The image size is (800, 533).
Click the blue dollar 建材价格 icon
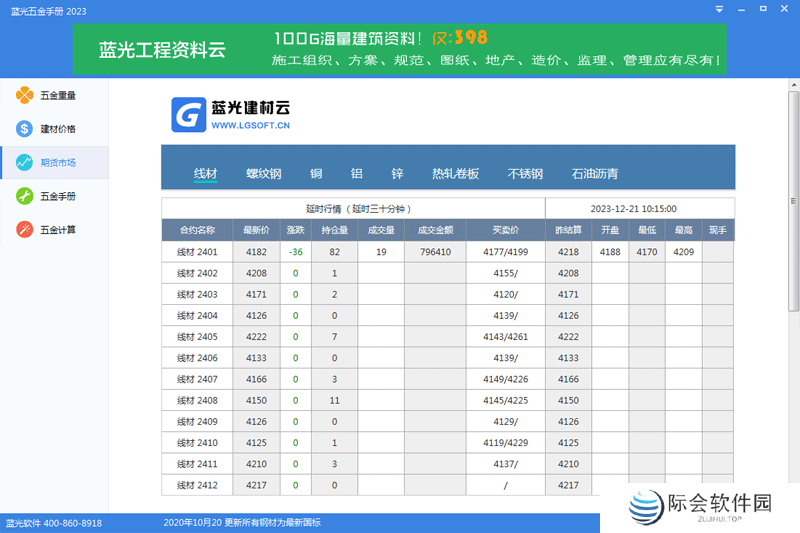[24, 129]
